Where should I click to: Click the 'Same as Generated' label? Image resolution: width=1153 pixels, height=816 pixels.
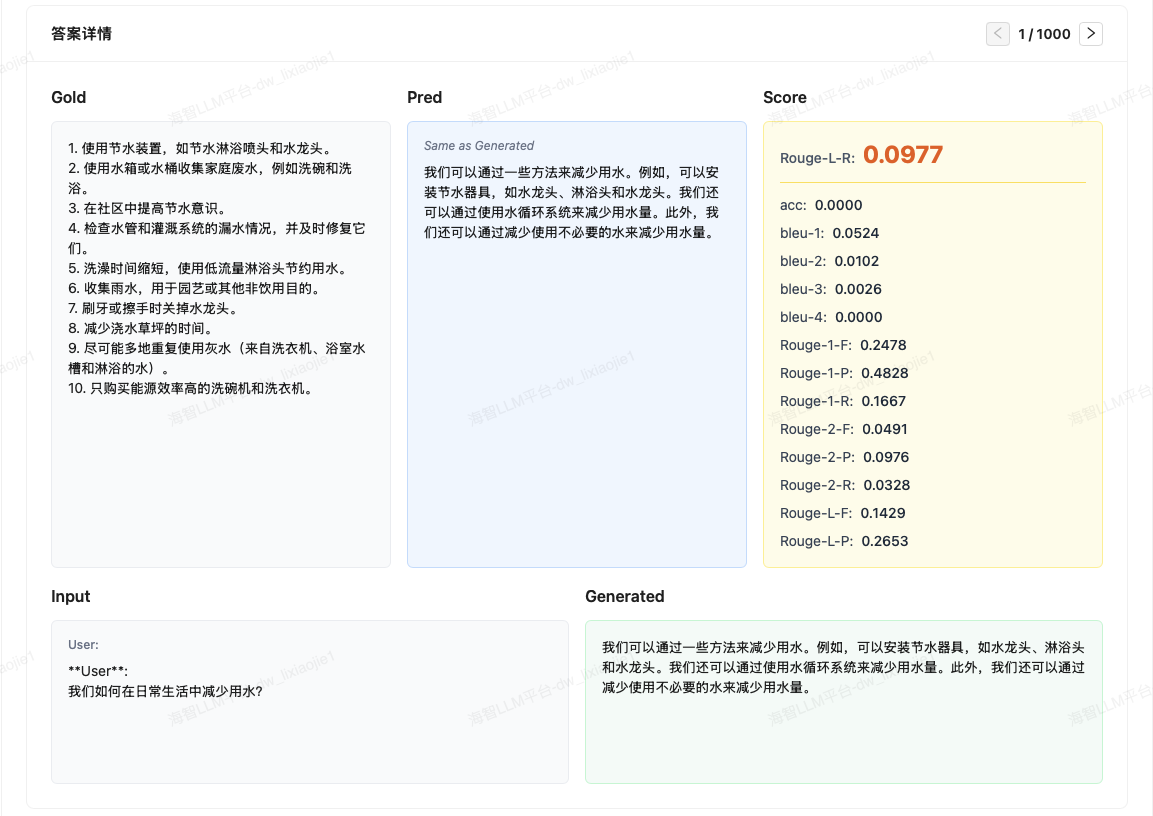coord(479,146)
